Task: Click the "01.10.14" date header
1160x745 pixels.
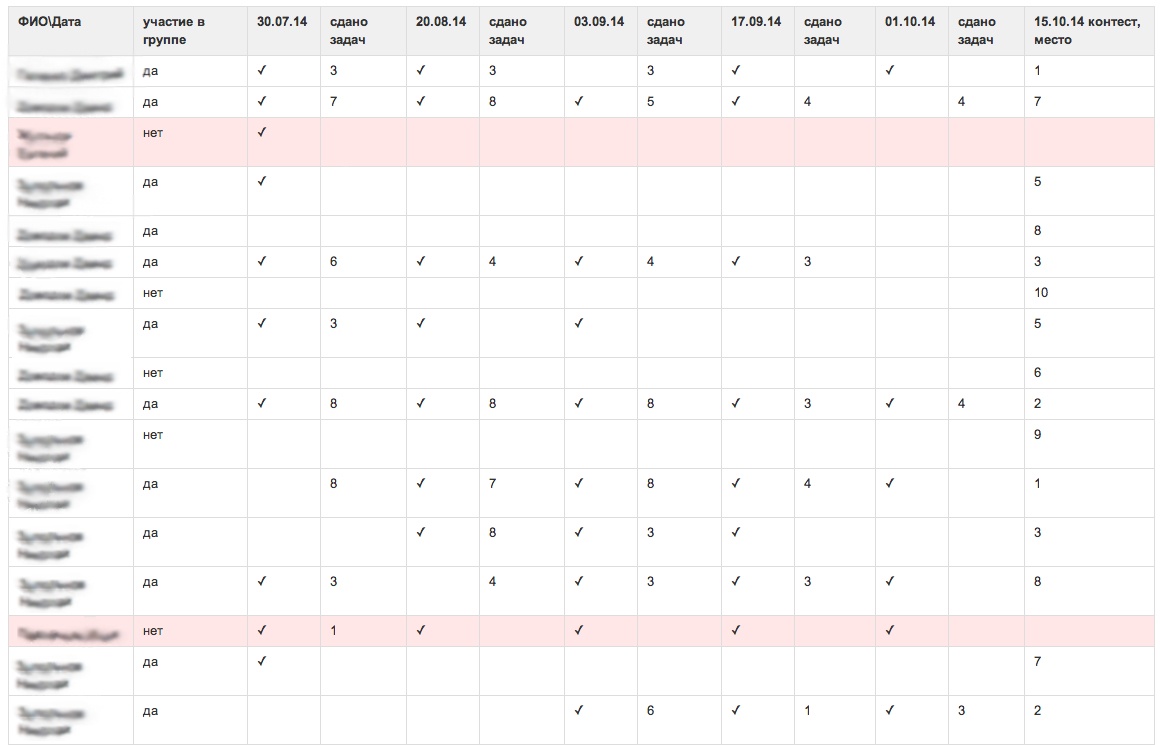Action: coord(909,21)
